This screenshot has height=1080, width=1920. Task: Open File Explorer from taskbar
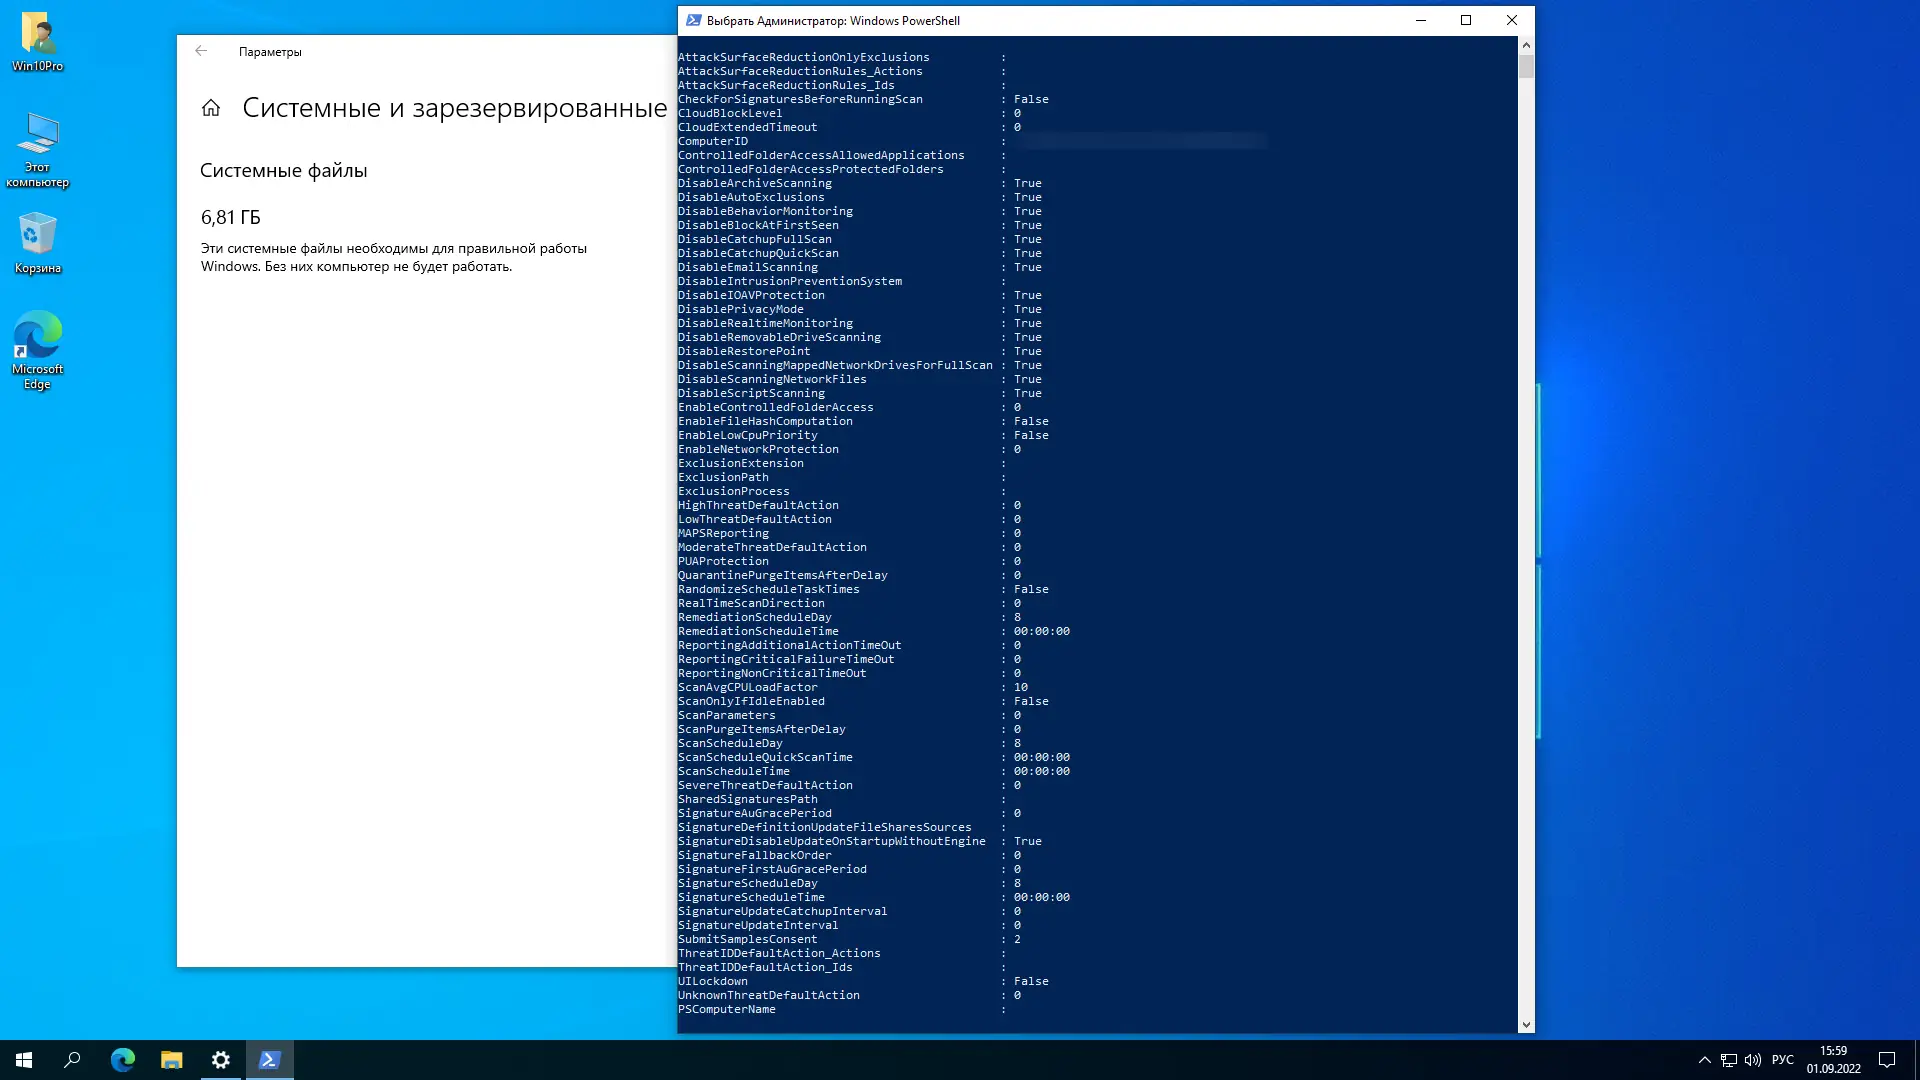171,1060
